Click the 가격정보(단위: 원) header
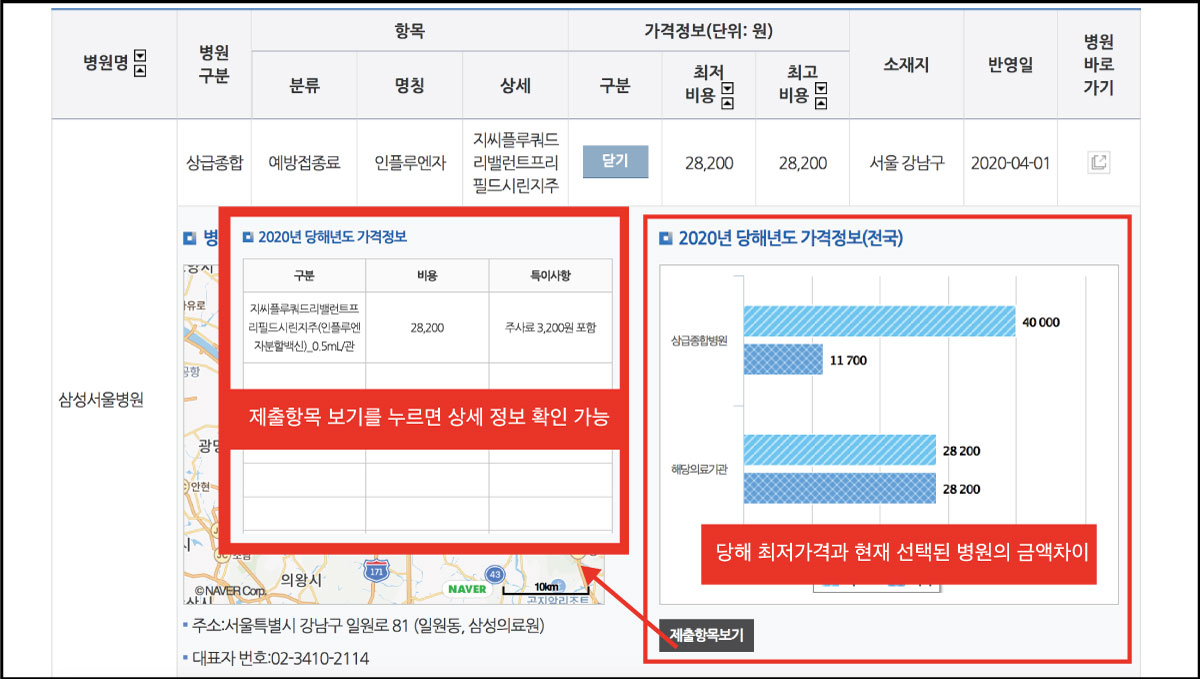This screenshot has height=679, width=1200. tap(708, 31)
